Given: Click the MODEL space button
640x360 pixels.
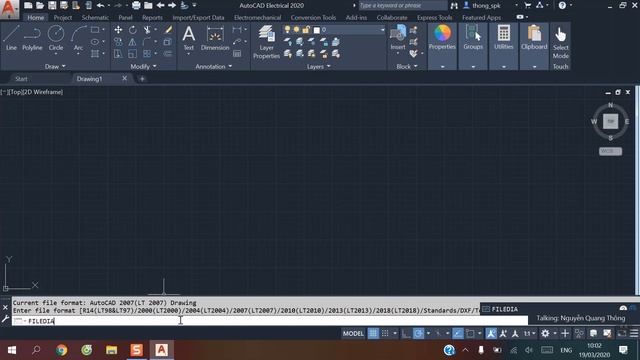Looking at the screenshot, I should tap(353, 333).
